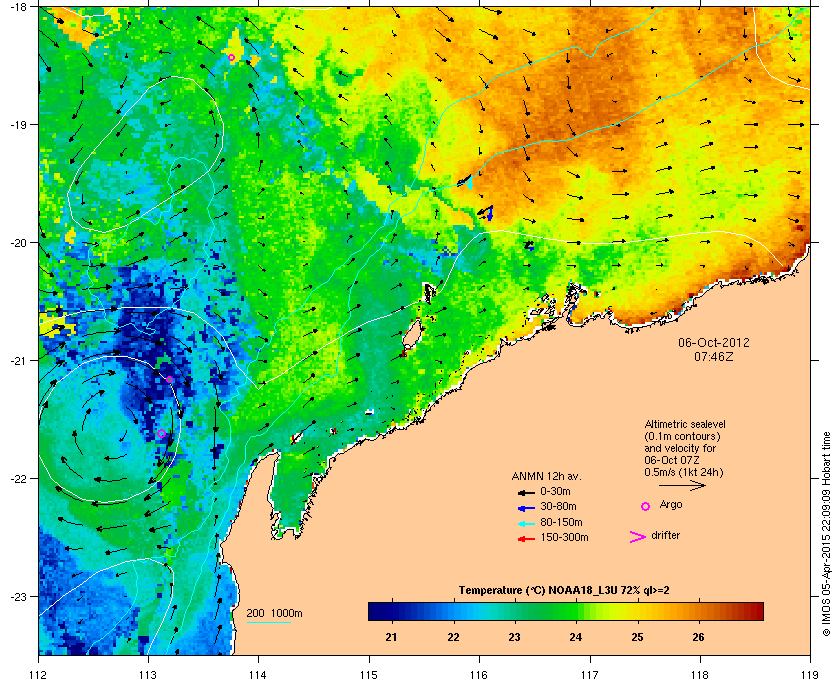
Task: Click the longitude axis label 113
Action: [x=148, y=674]
